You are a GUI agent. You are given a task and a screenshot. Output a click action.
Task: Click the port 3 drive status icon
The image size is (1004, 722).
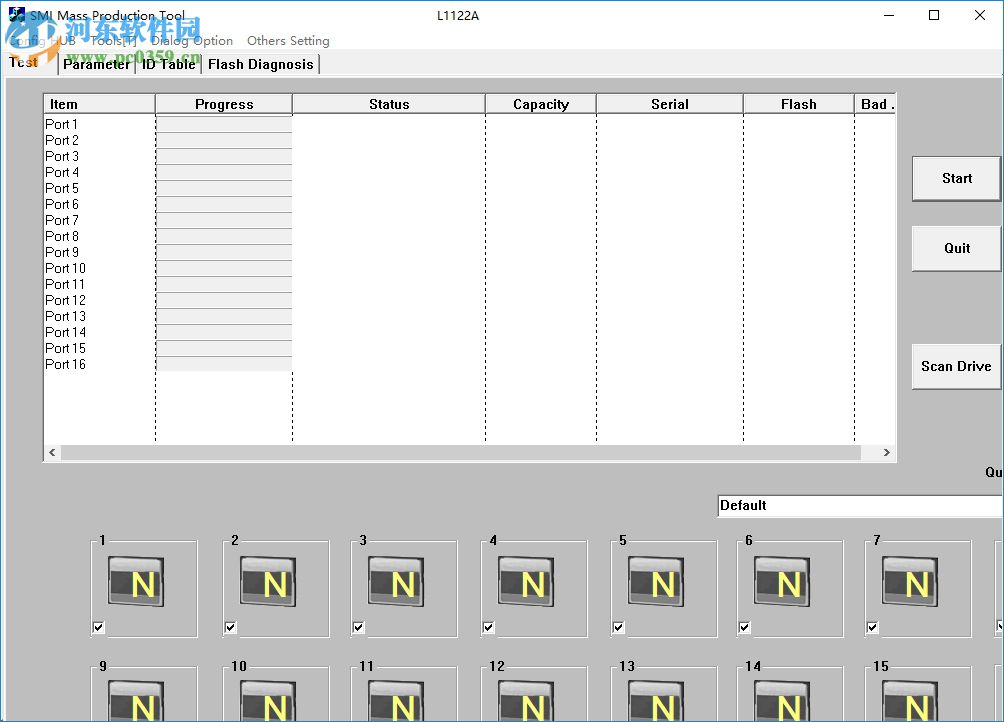pyautogui.click(x=396, y=581)
